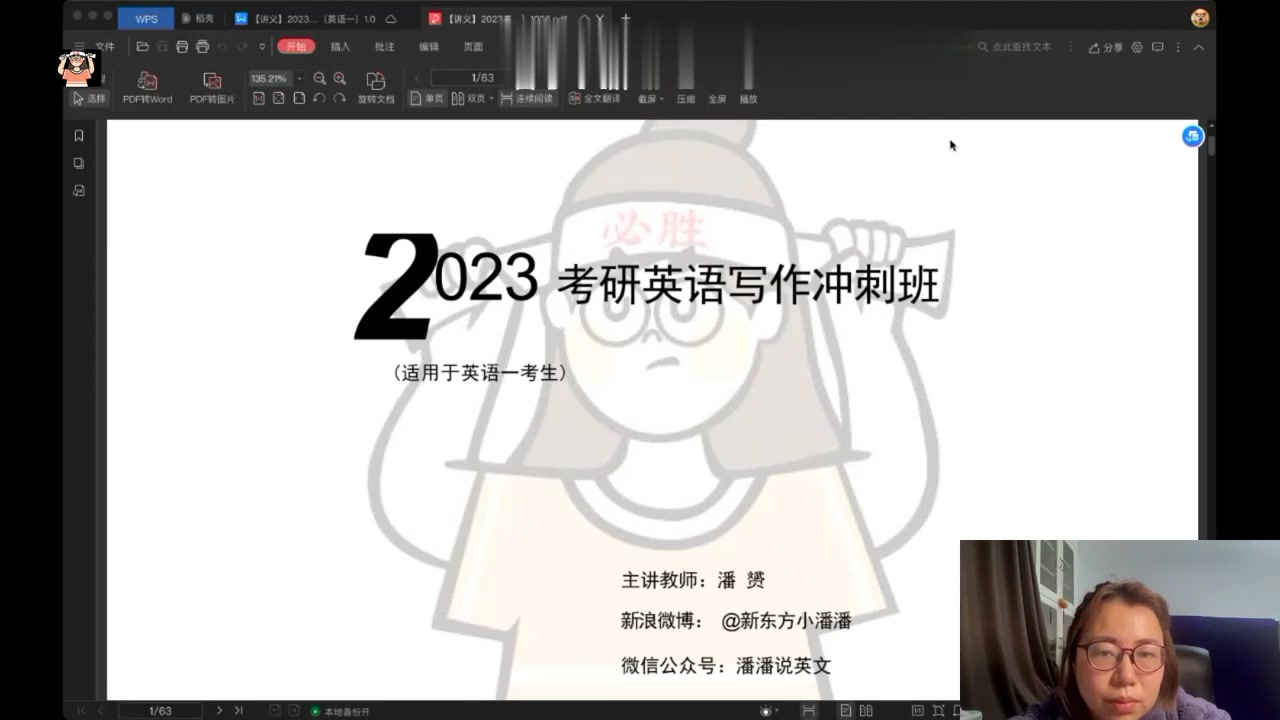Rotate page clockwise with toolbar icon
This screenshot has height=720, width=1280.
(x=340, y=98)
